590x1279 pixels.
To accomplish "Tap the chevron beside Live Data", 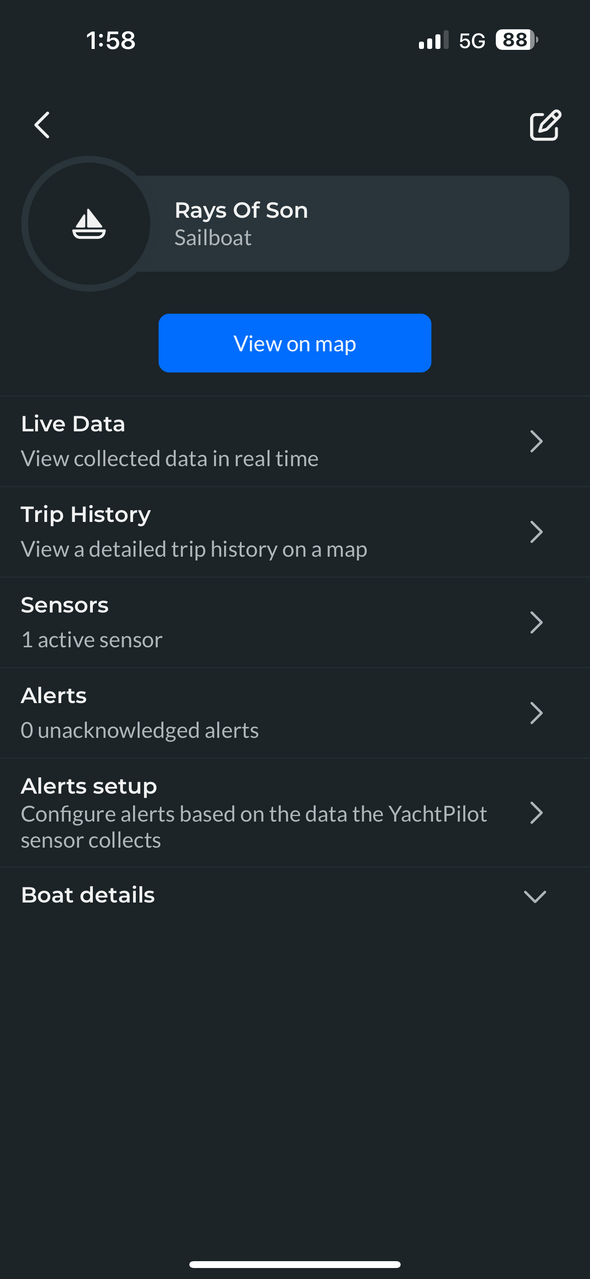I will click(x=536, y=441).
